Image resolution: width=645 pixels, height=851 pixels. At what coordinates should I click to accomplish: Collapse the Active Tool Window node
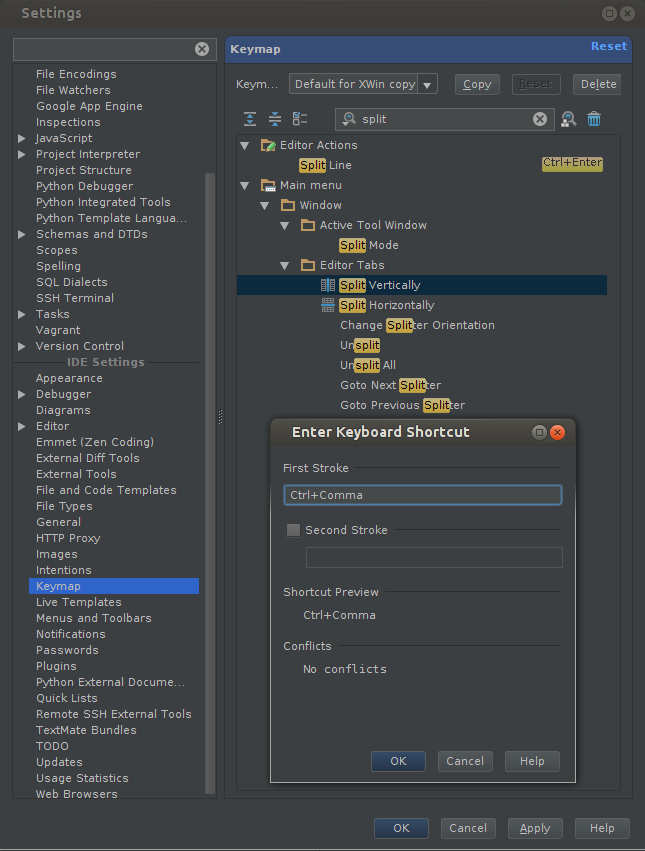click(284, 226)
